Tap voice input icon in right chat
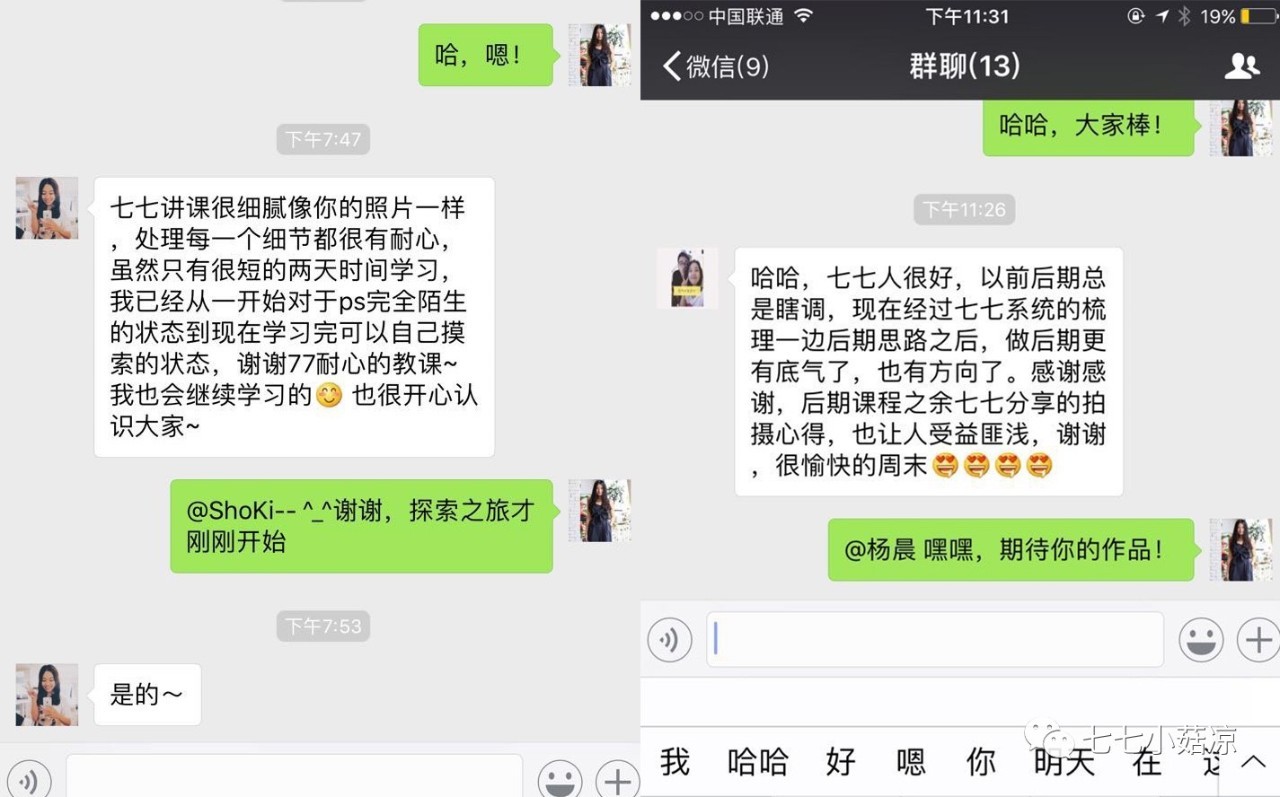This screenshot has width=1280, height=797. (x=669, y=639)
